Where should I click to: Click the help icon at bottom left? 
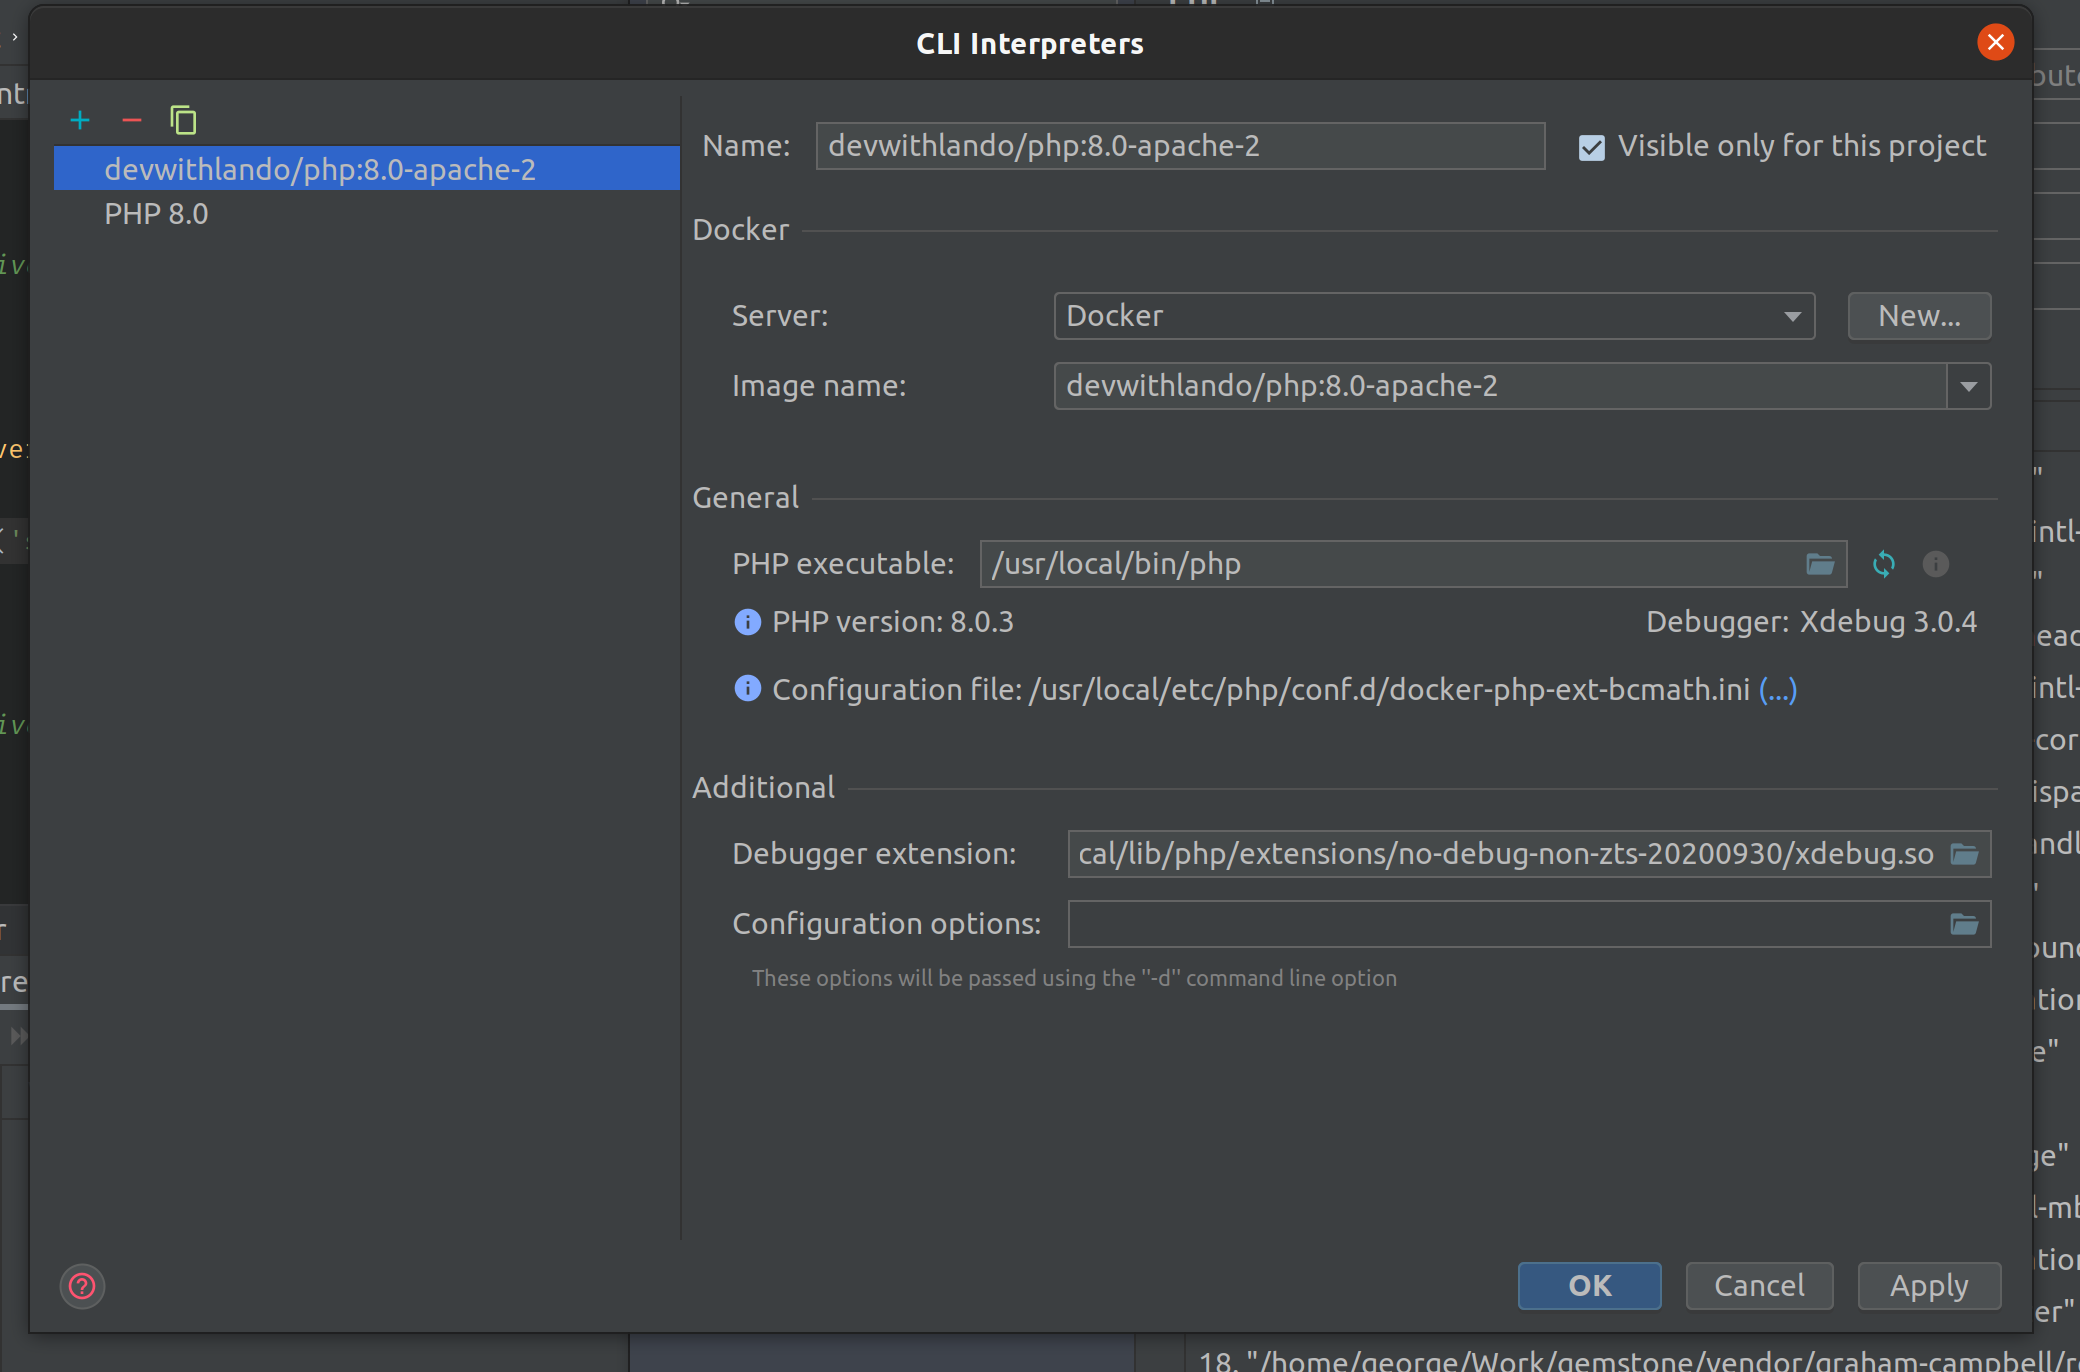pos(81,1286)
